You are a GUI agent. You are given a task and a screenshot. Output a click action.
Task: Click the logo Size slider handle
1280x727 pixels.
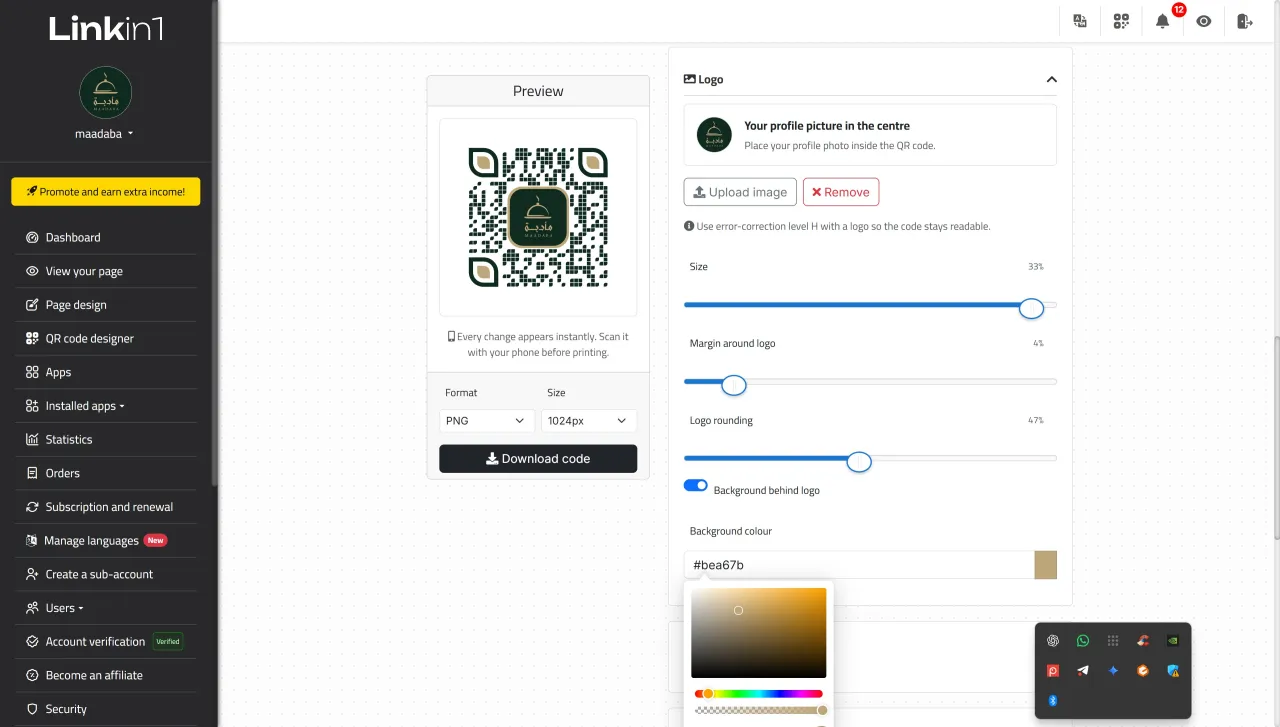[1032, 308]
